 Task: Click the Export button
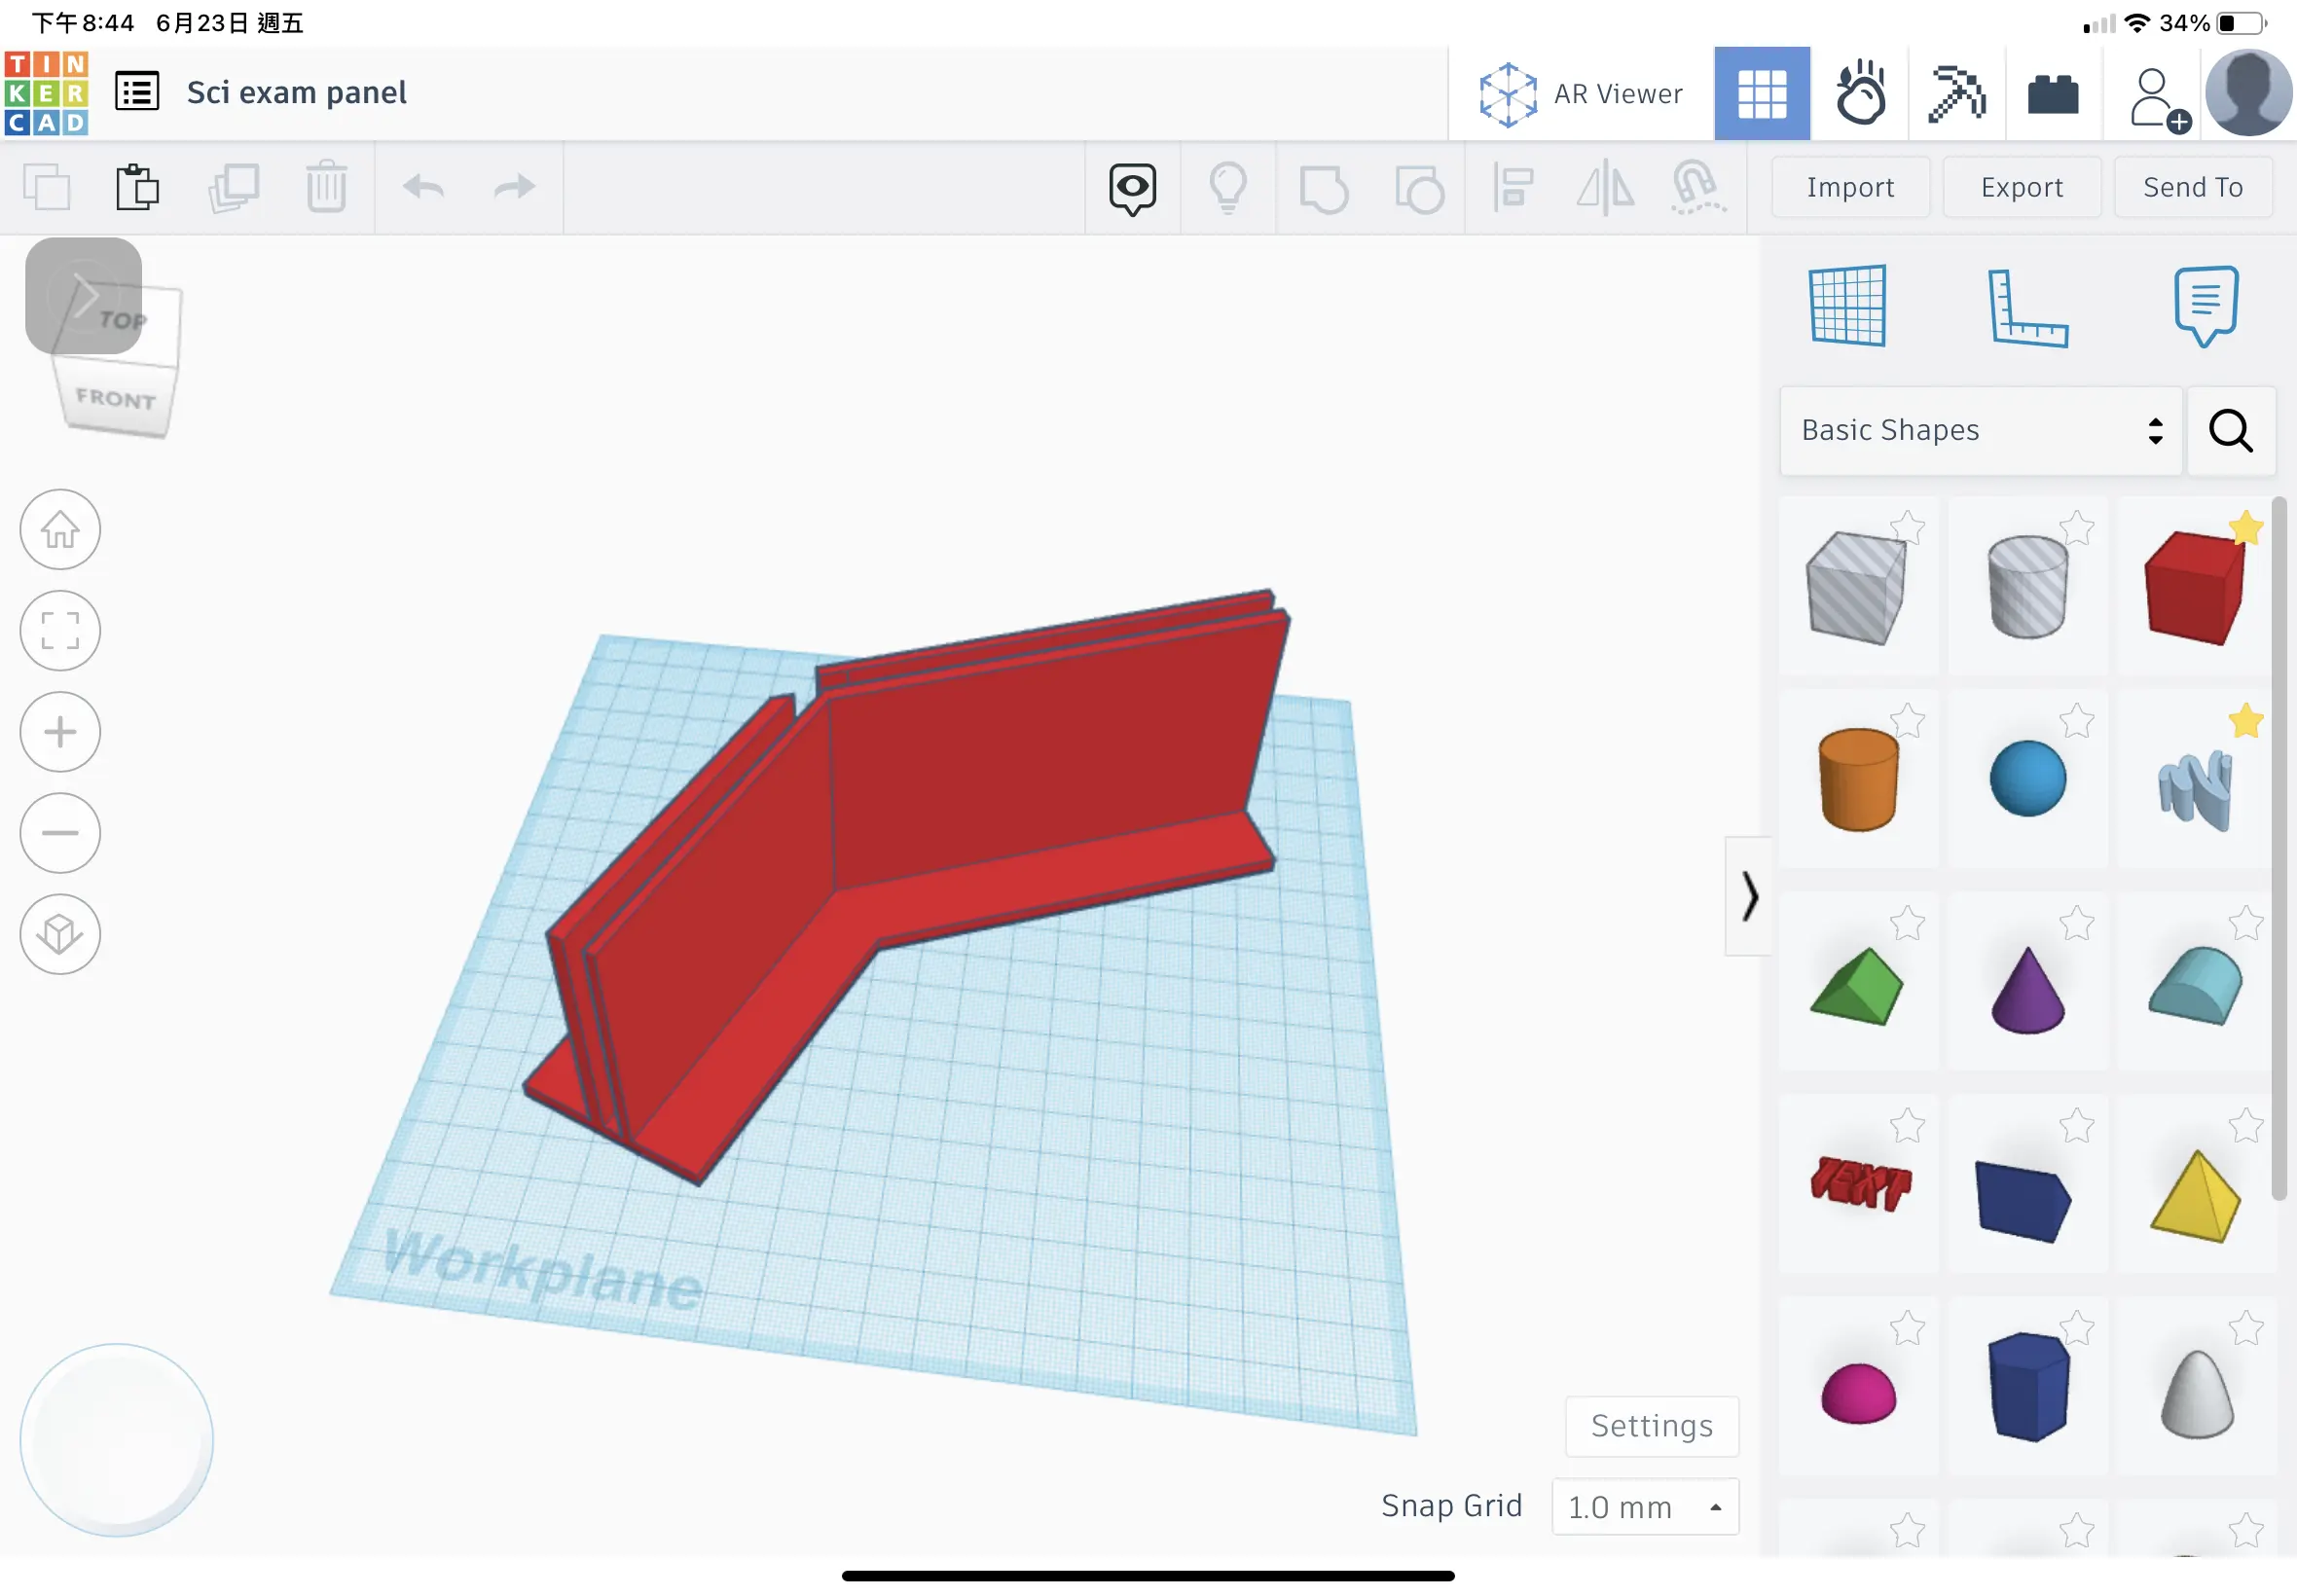point(2021,187)
